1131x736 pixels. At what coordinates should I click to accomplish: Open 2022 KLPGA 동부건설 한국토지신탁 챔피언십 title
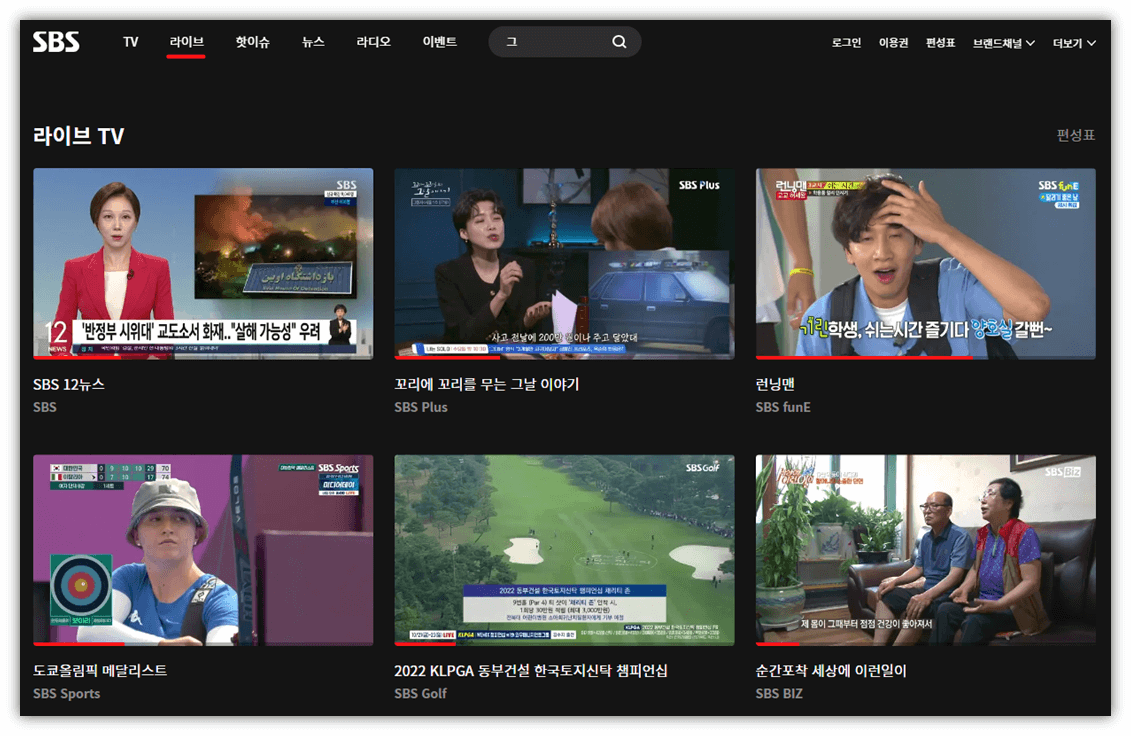coord(531,671)
